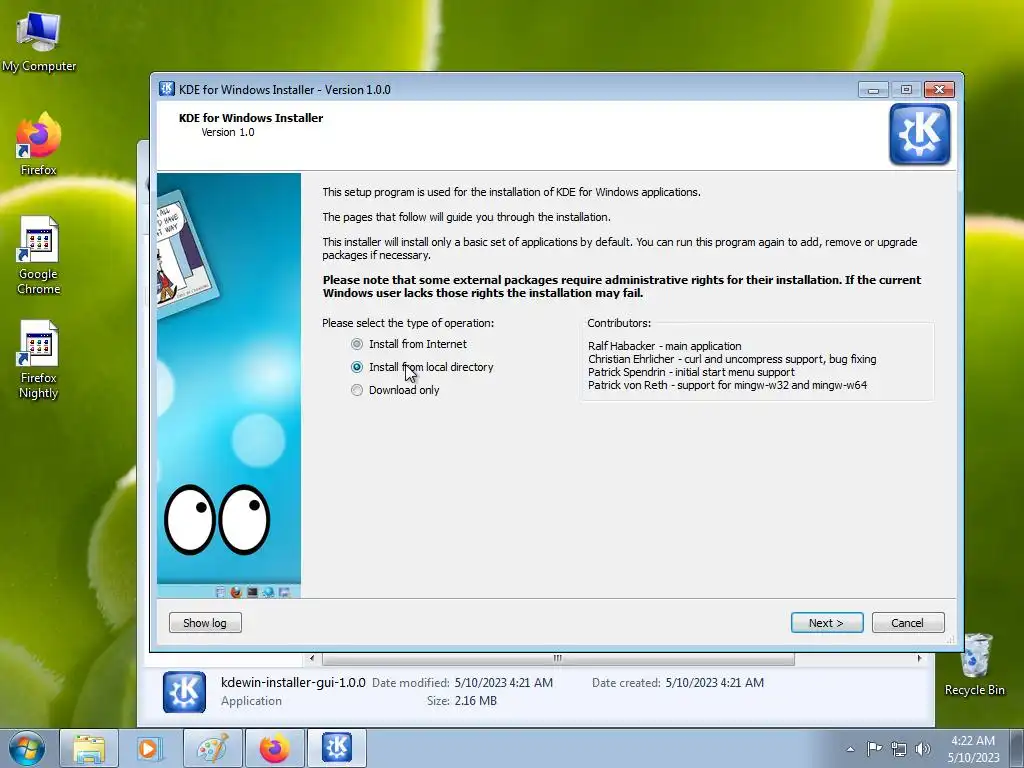Maximize the KDE installer window
The width and height of the screenshot is (1024, 768).
906,89
